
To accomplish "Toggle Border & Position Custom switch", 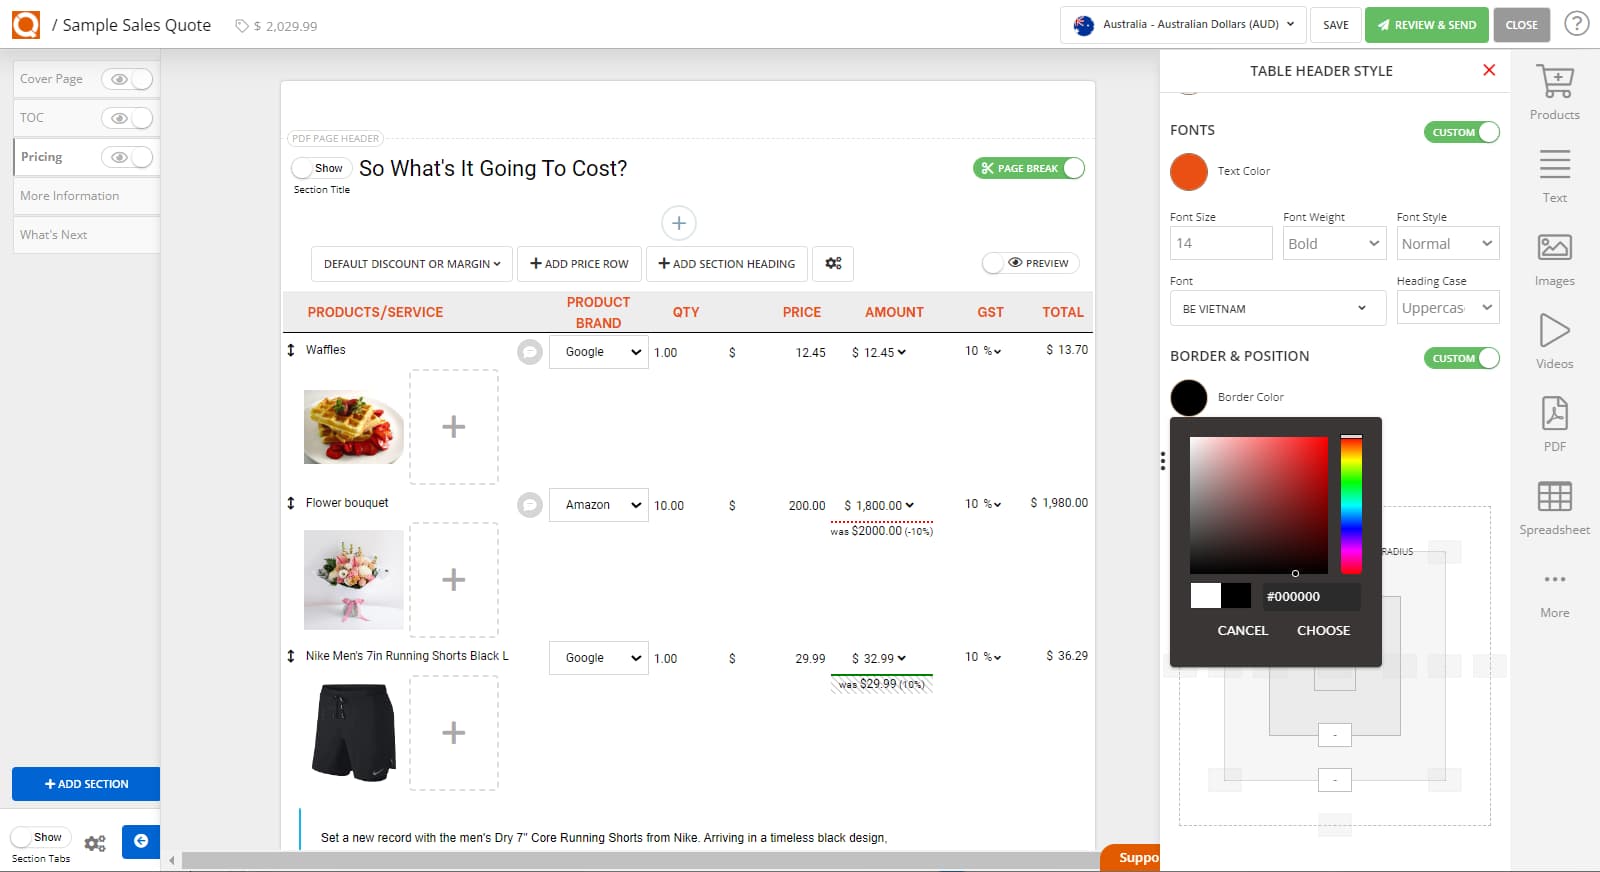I will (1461, 358).
